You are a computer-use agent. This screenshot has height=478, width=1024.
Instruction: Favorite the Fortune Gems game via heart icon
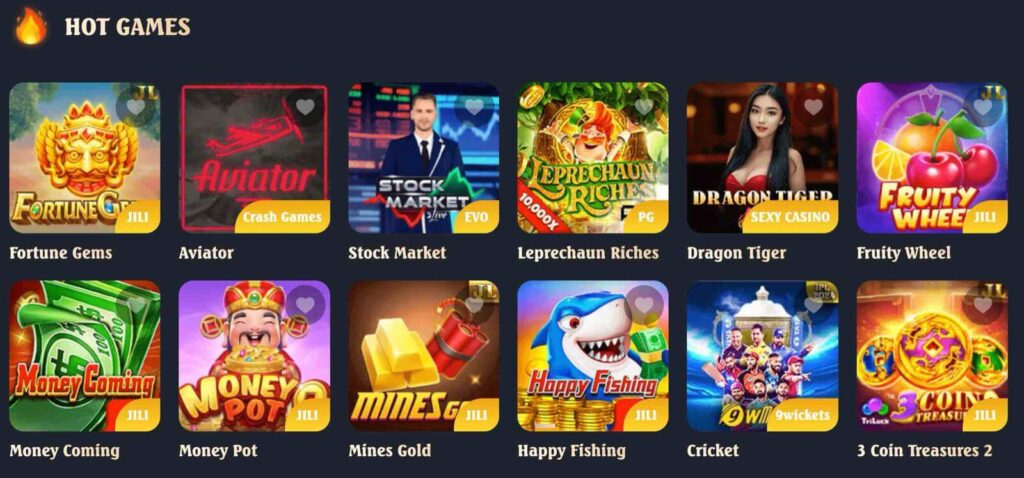pyautogui.click(x=135, y=106)
